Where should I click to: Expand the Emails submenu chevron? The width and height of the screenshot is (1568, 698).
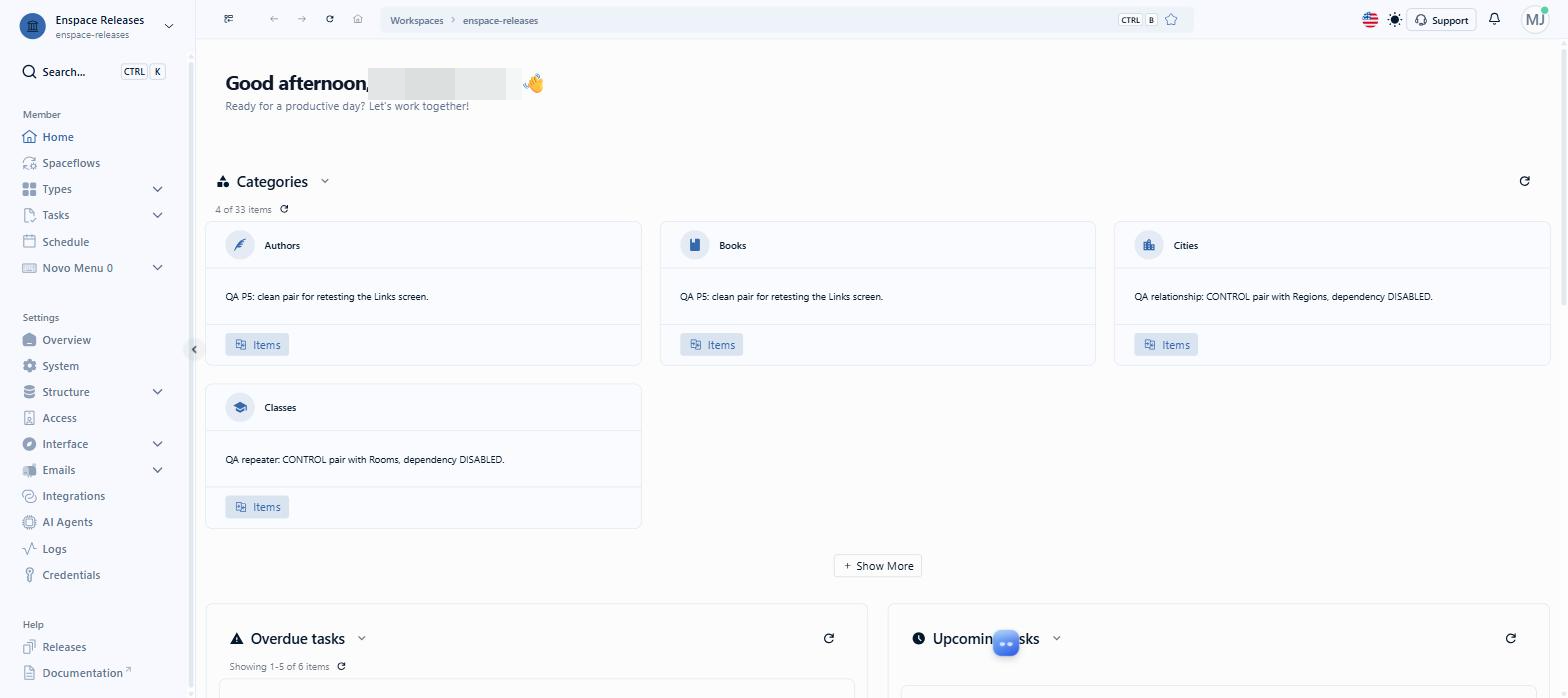[158, 470]
